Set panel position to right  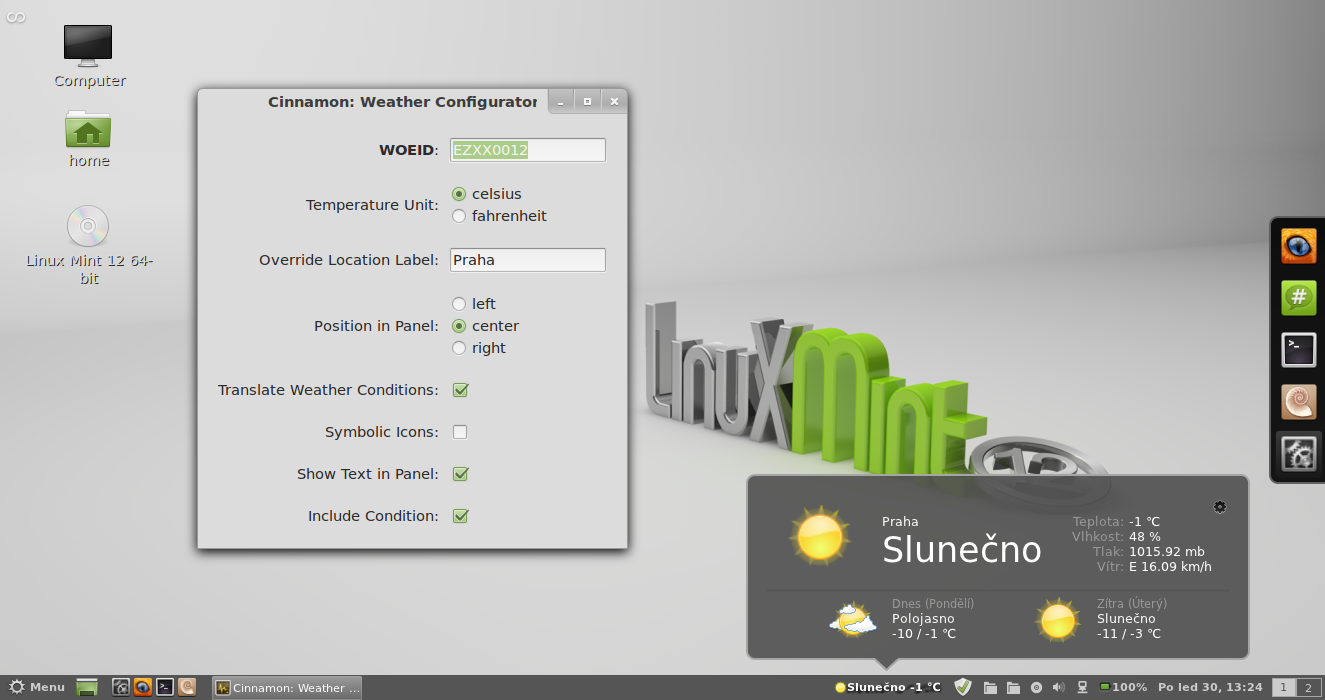click(x=459, y=348)
